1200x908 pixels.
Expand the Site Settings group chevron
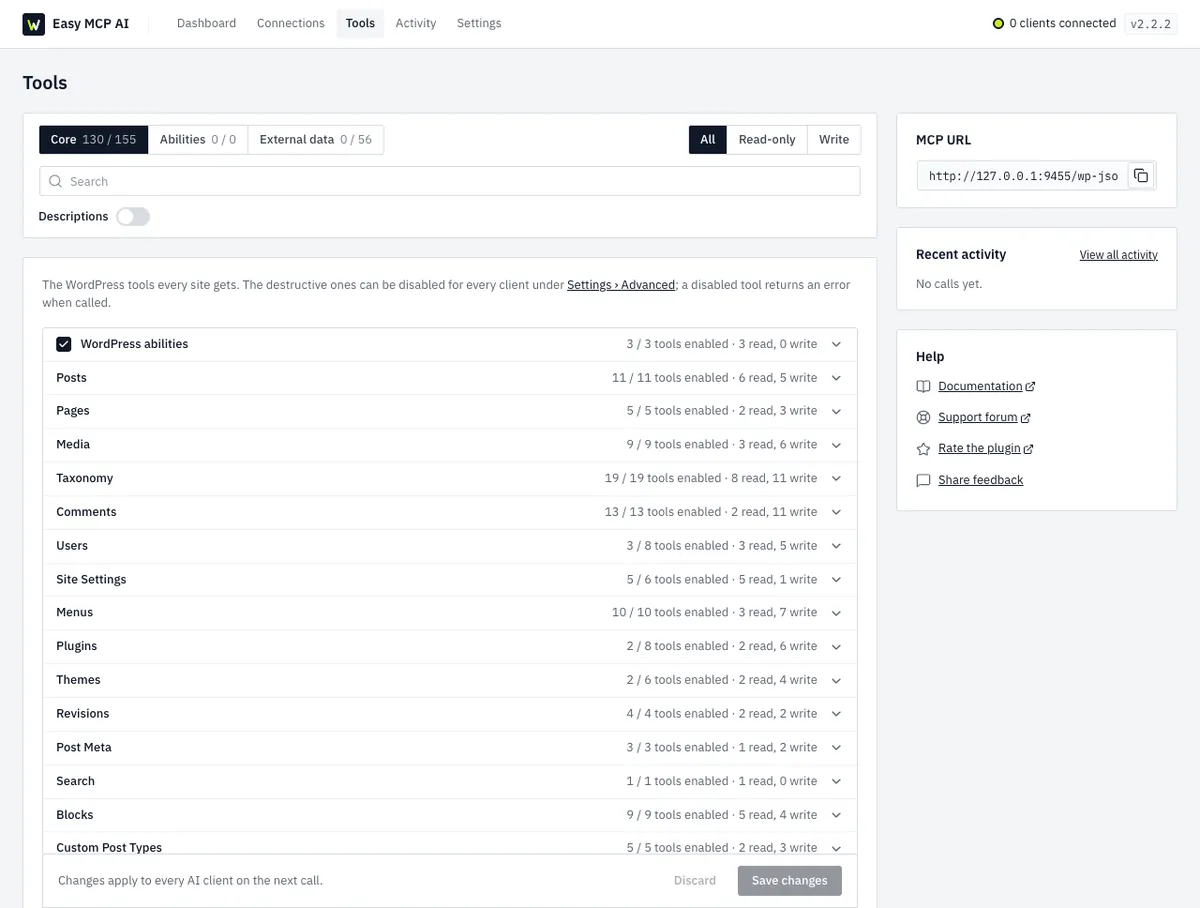[836, 580]
